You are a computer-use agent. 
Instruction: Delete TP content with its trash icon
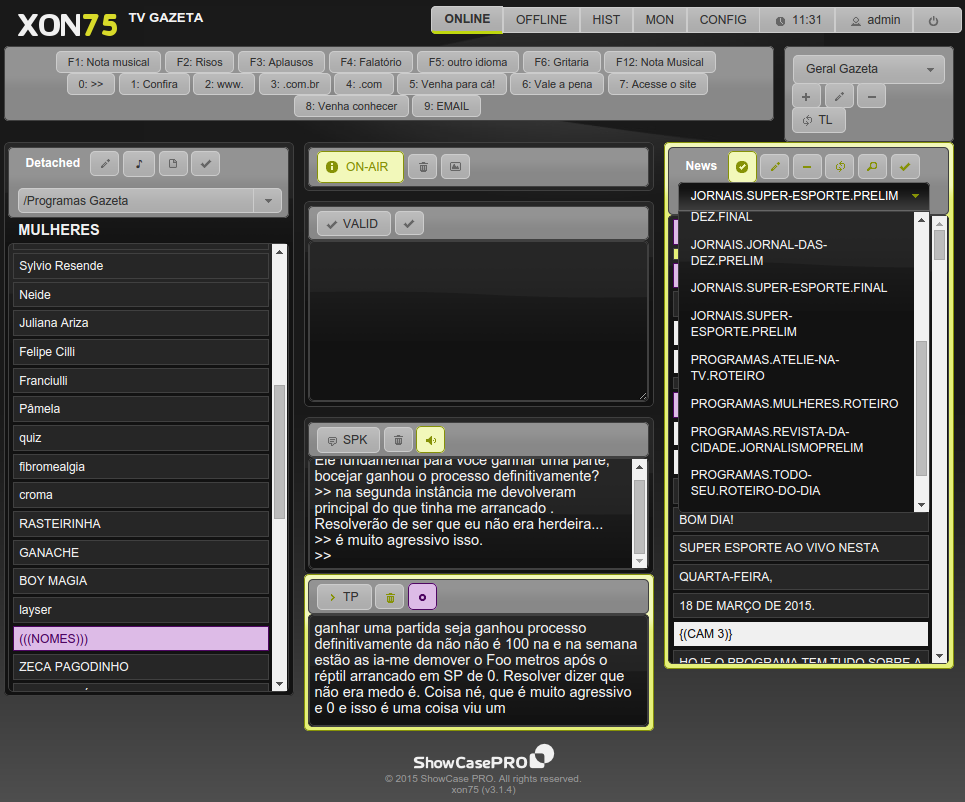coord(390,597)
